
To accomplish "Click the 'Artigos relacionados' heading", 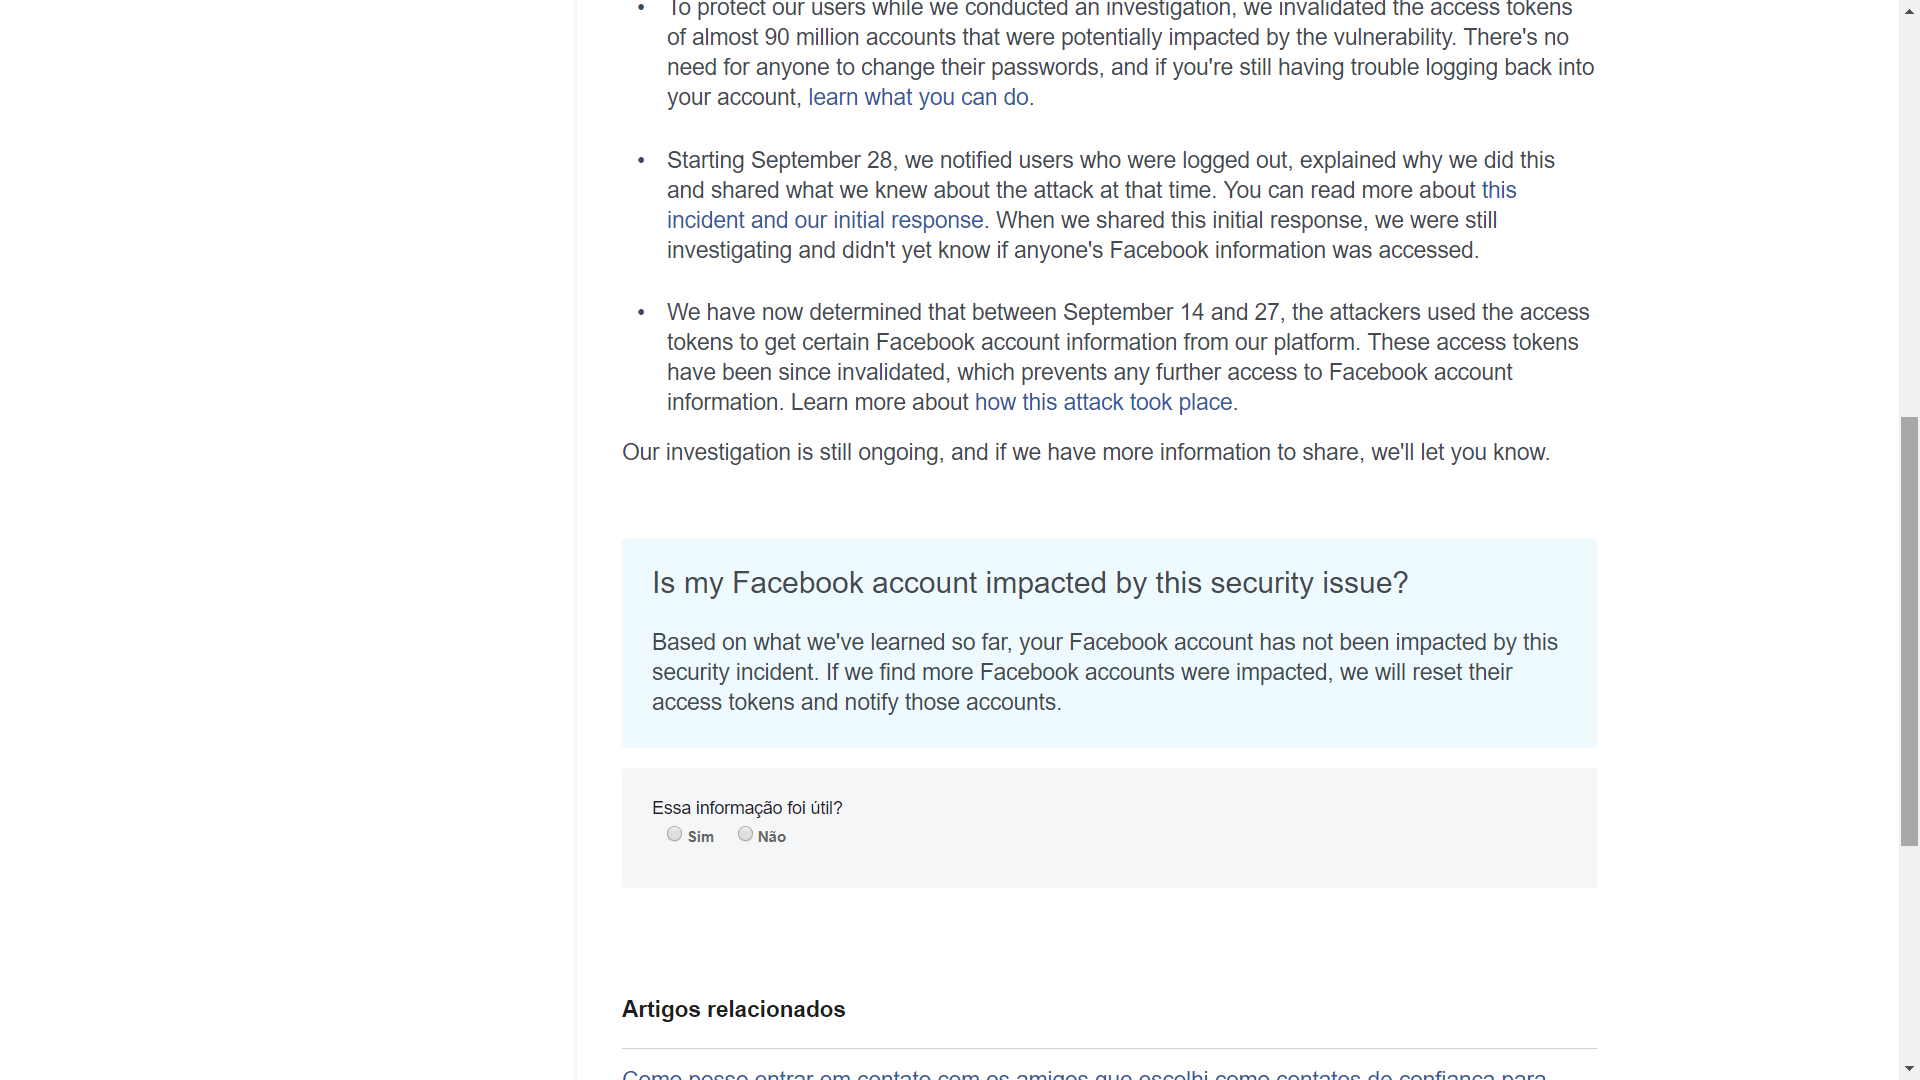I will point(733,1009).
